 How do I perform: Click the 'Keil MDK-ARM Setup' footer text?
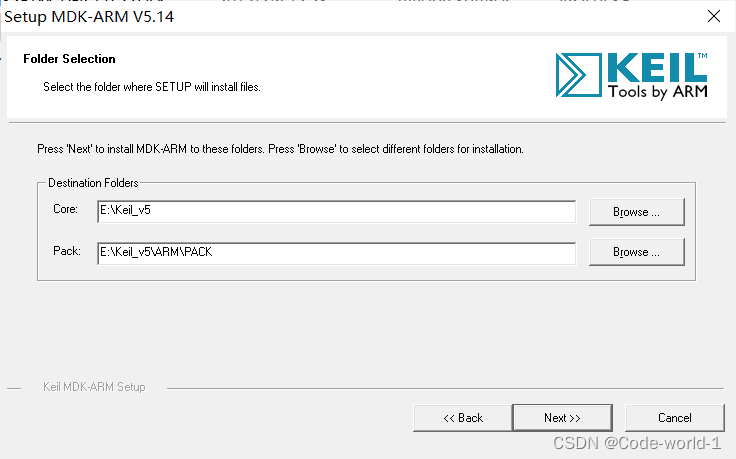(x=94, y=387)
